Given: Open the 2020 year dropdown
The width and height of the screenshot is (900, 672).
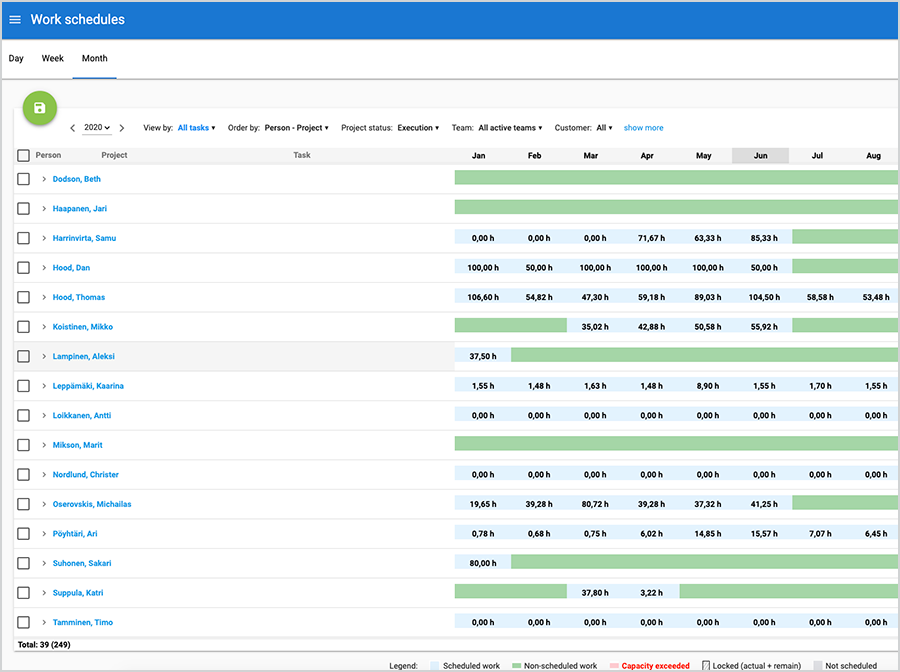Looking at the screenshot, I should click(97, 127).
